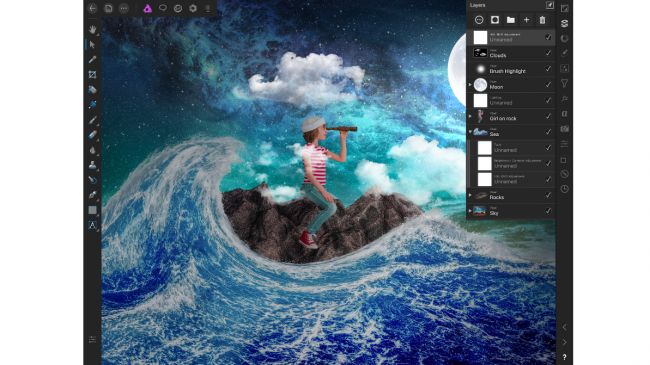The width and height of the screenshot is (650, 365).
Task: Toggle visibility of the Sky layer
Action: pos(548,211)
